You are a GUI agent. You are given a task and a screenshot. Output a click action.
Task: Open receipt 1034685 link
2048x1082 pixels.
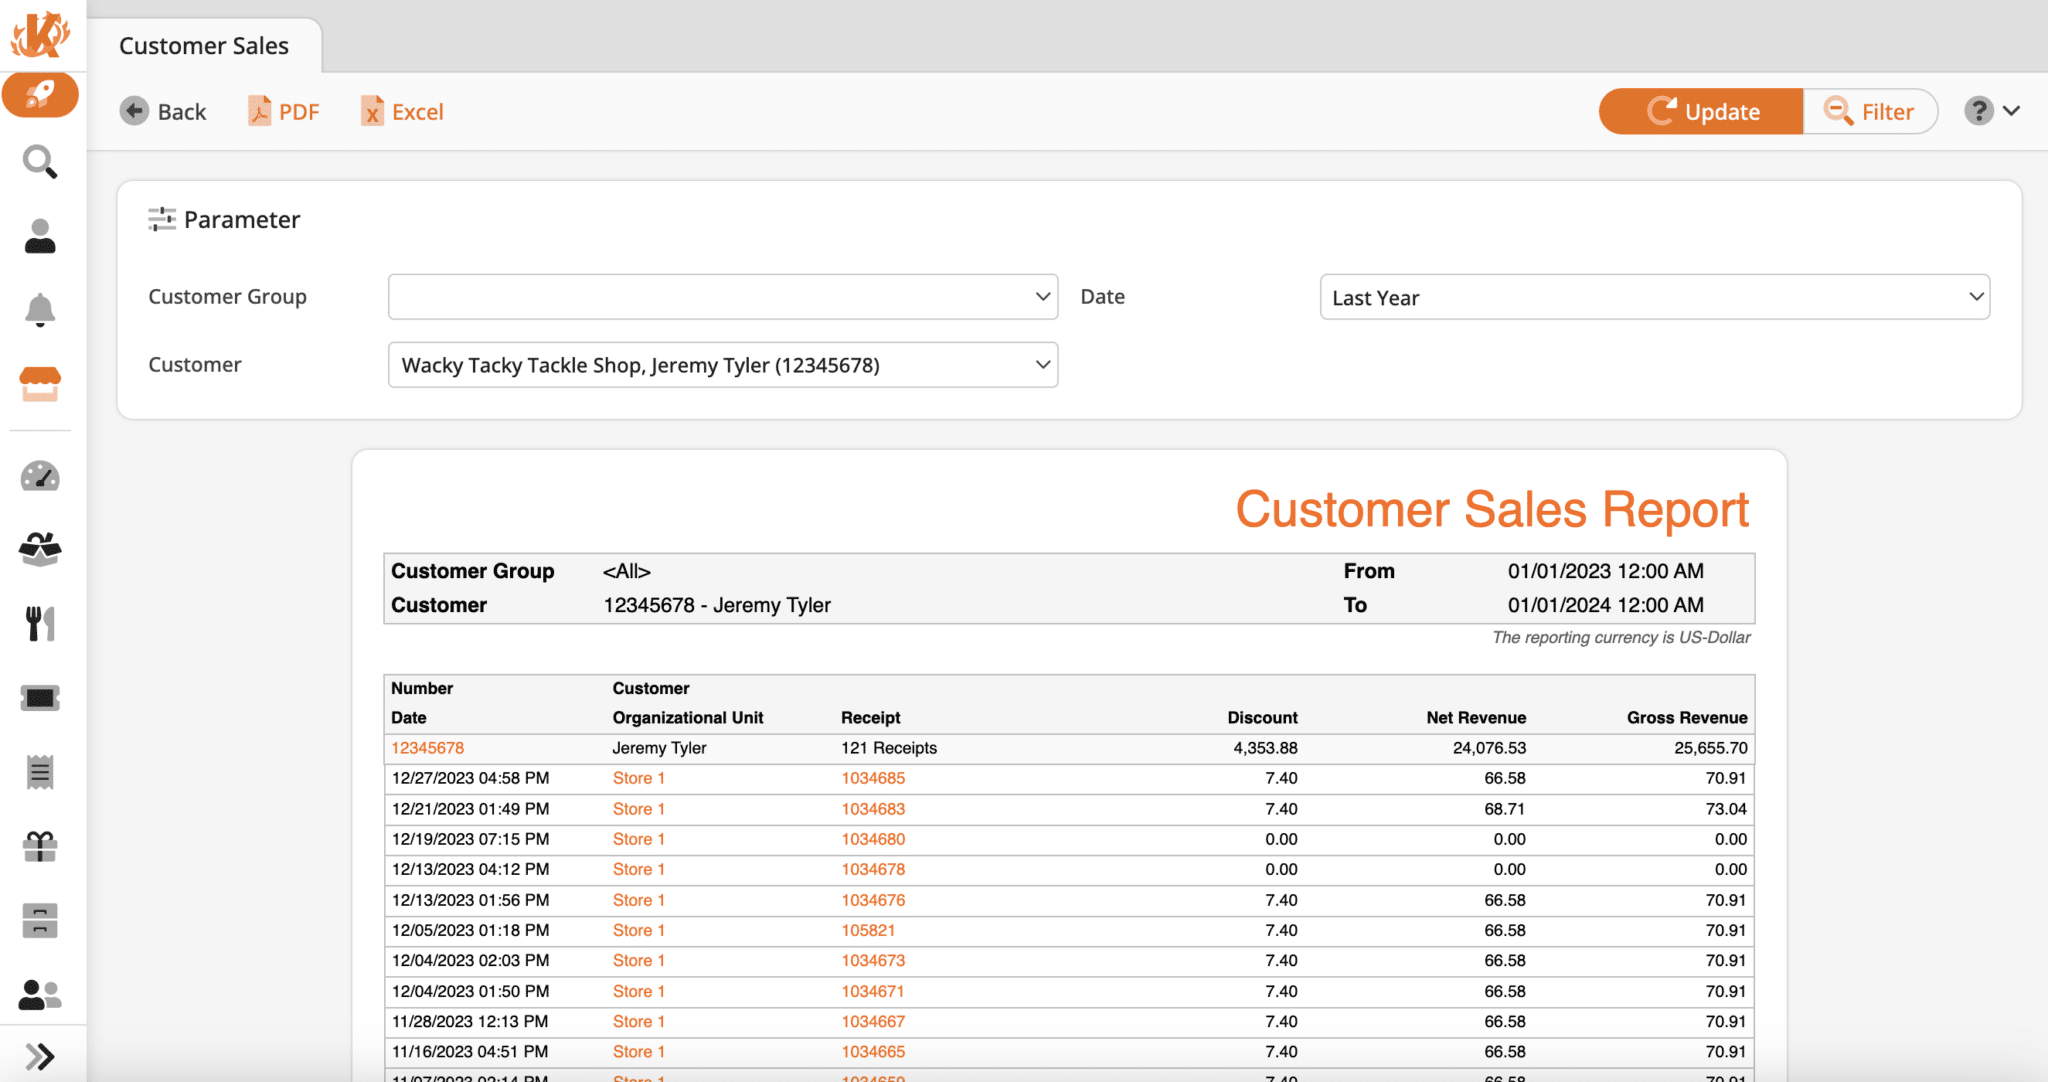[872, 778]
